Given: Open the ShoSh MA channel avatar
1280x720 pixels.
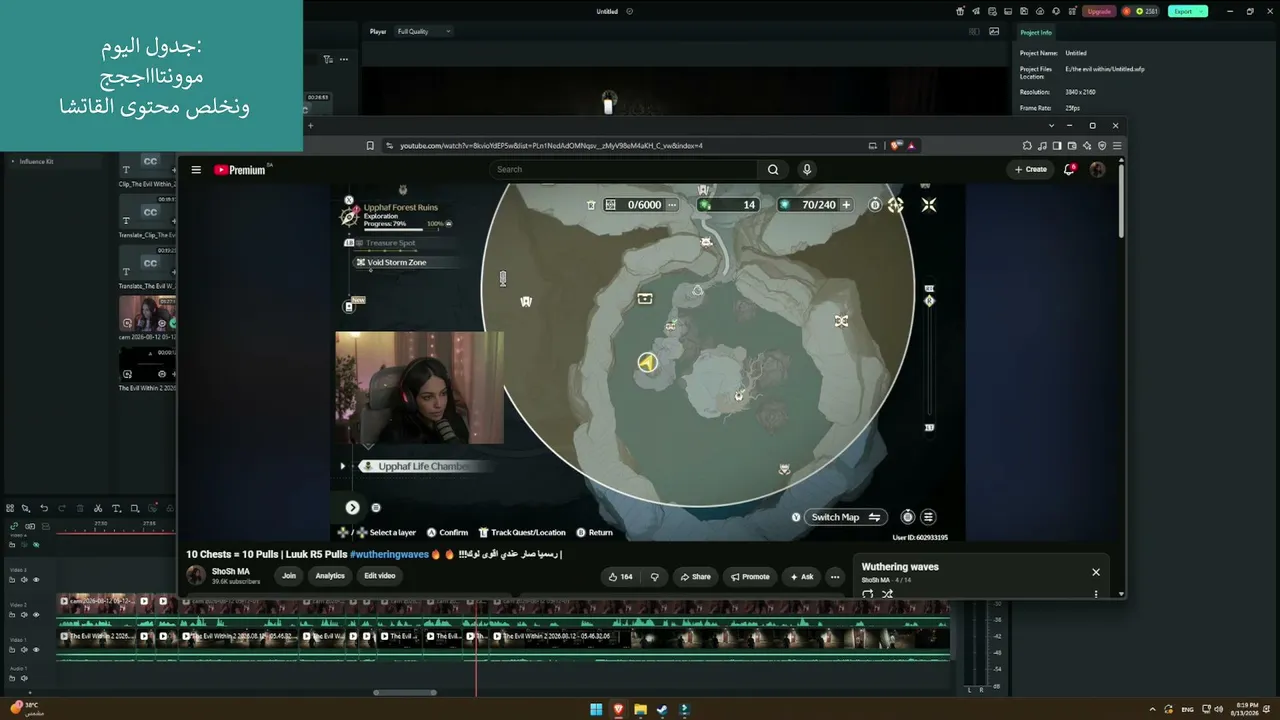Looking at the screenshot, I should click(196, 576).
